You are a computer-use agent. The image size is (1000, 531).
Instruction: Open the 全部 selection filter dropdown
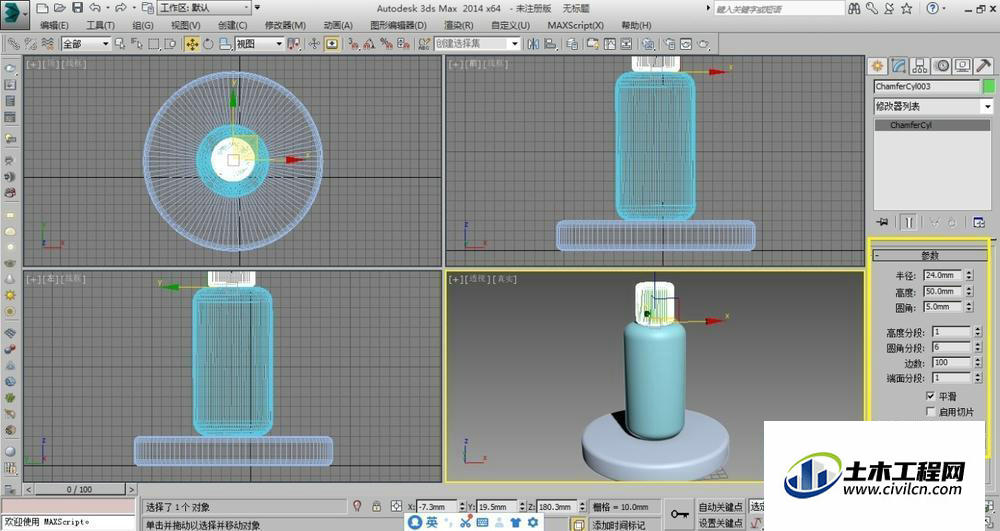(x=85, y=44)
